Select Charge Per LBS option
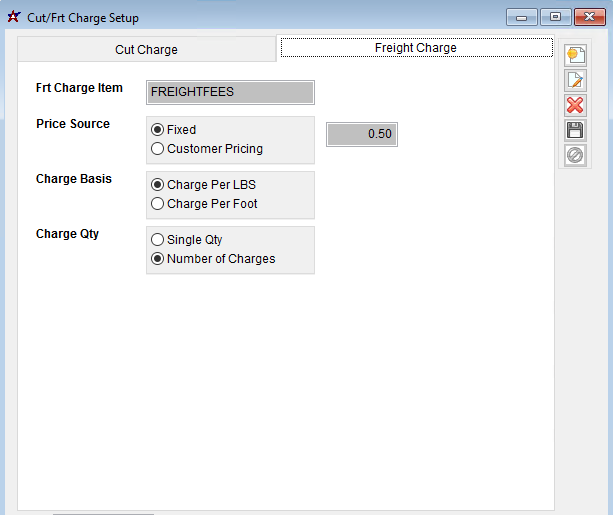Viewport: 613px width, 515px height. pos(203,185)
